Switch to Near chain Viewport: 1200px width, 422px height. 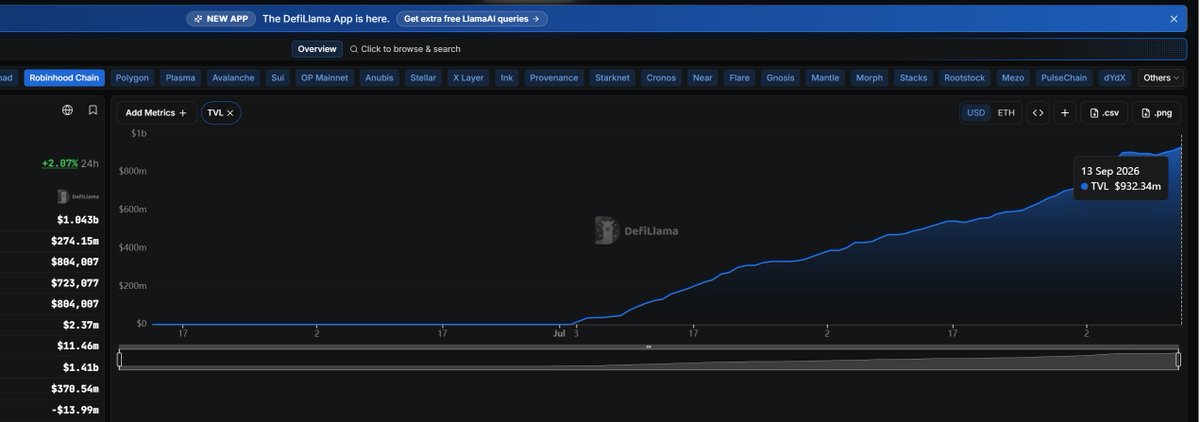click(x=703, y=77)
